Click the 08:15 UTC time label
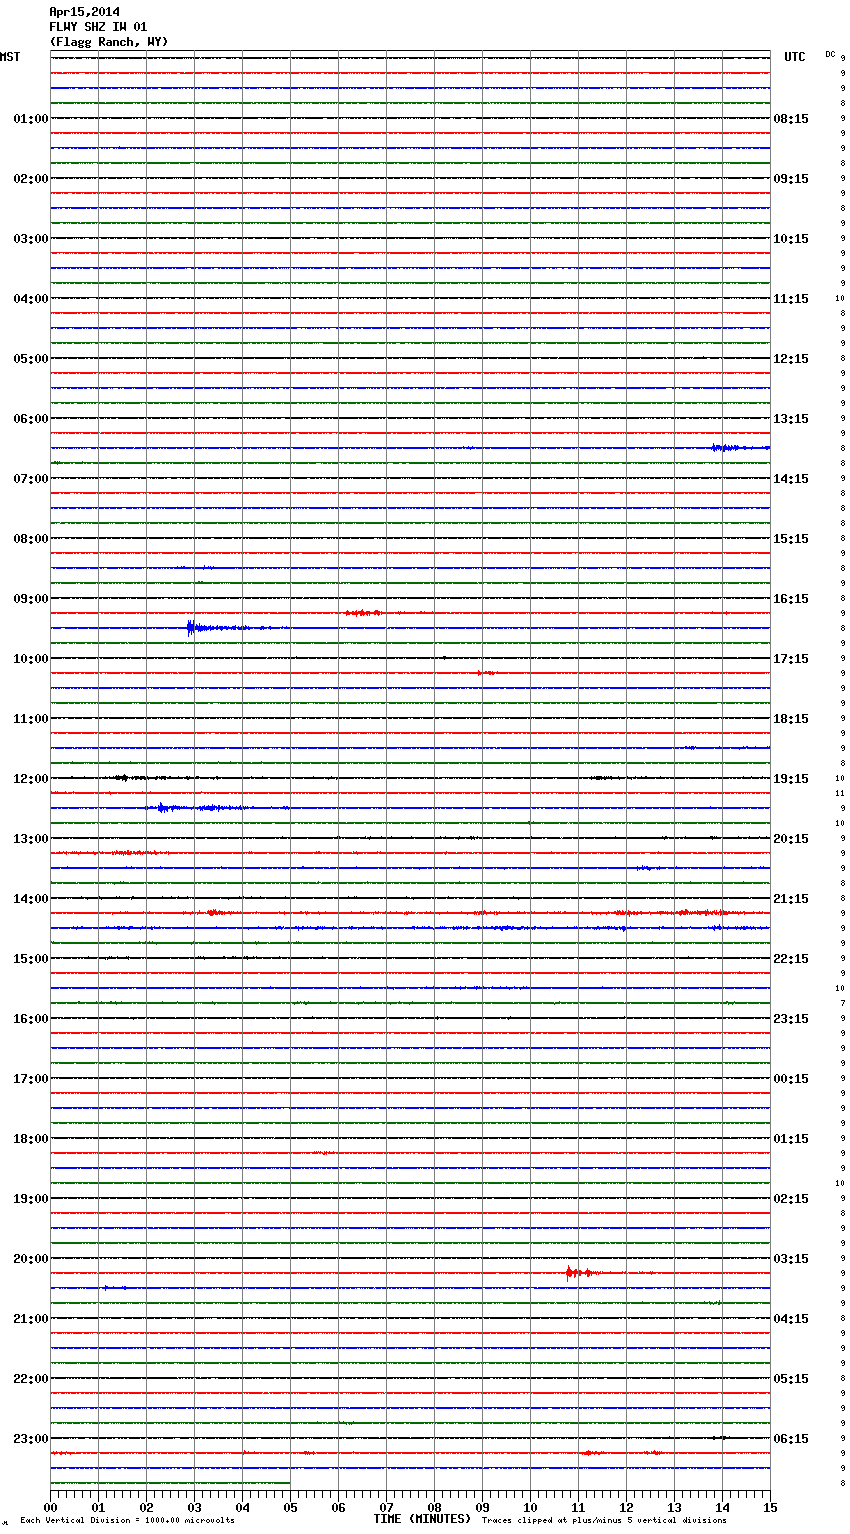This screenshot has height=1534, width=850. point(791,119)
